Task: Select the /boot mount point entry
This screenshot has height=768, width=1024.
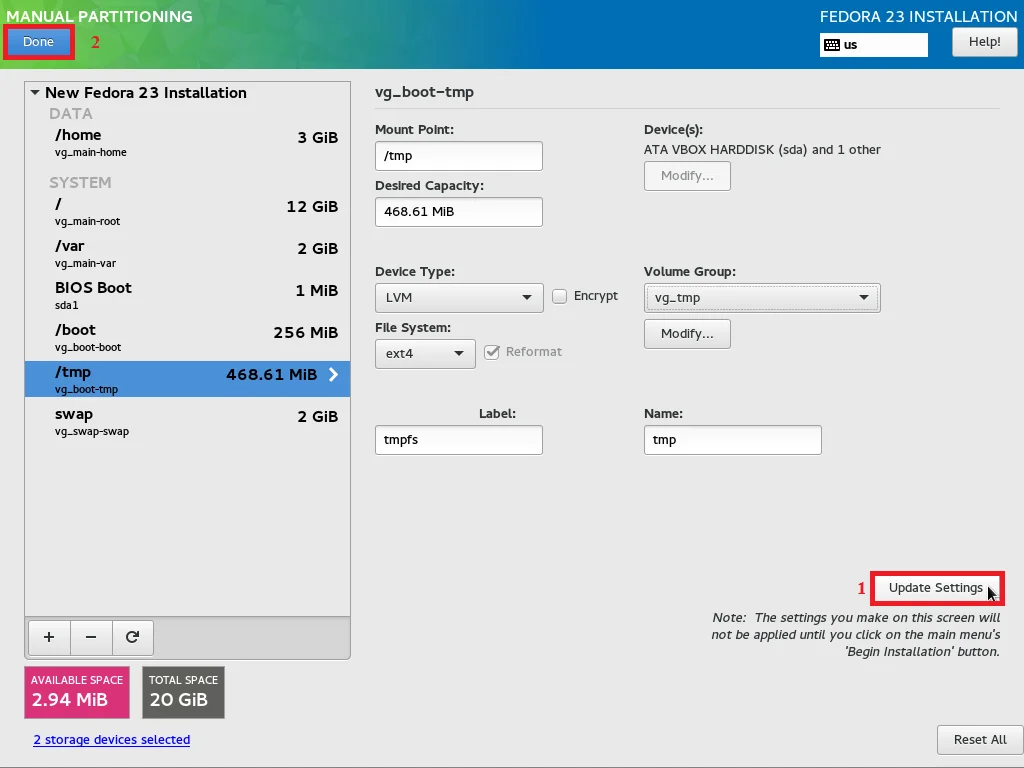Action: (187, 337)
